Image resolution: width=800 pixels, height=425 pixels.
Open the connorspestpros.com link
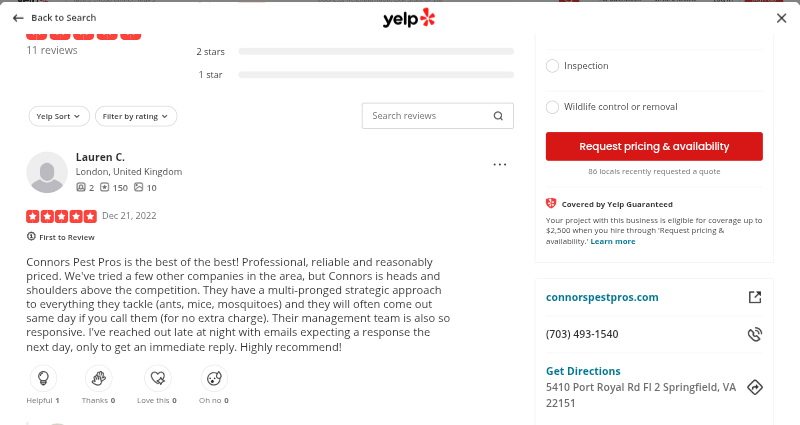602,297
